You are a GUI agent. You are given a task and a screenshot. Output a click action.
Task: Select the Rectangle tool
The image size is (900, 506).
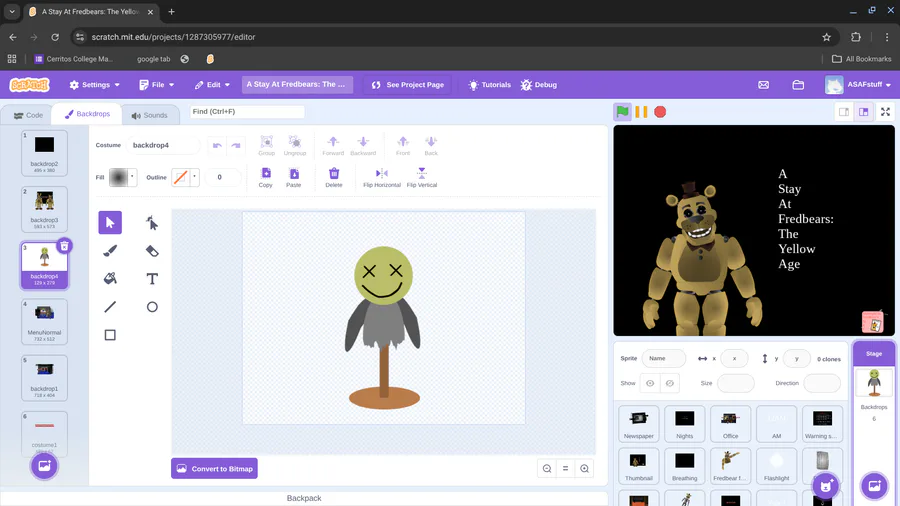(x=110, y=335)
